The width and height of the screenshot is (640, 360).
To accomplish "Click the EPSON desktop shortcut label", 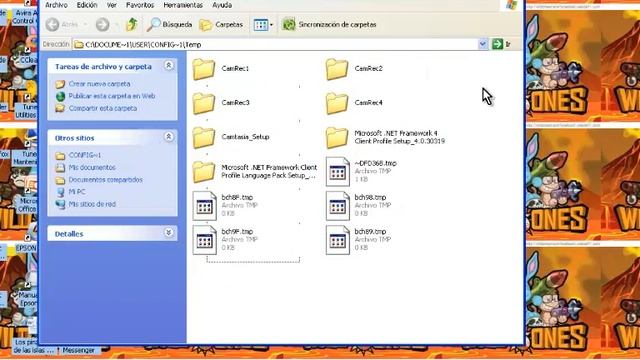I will pos(26,248).
